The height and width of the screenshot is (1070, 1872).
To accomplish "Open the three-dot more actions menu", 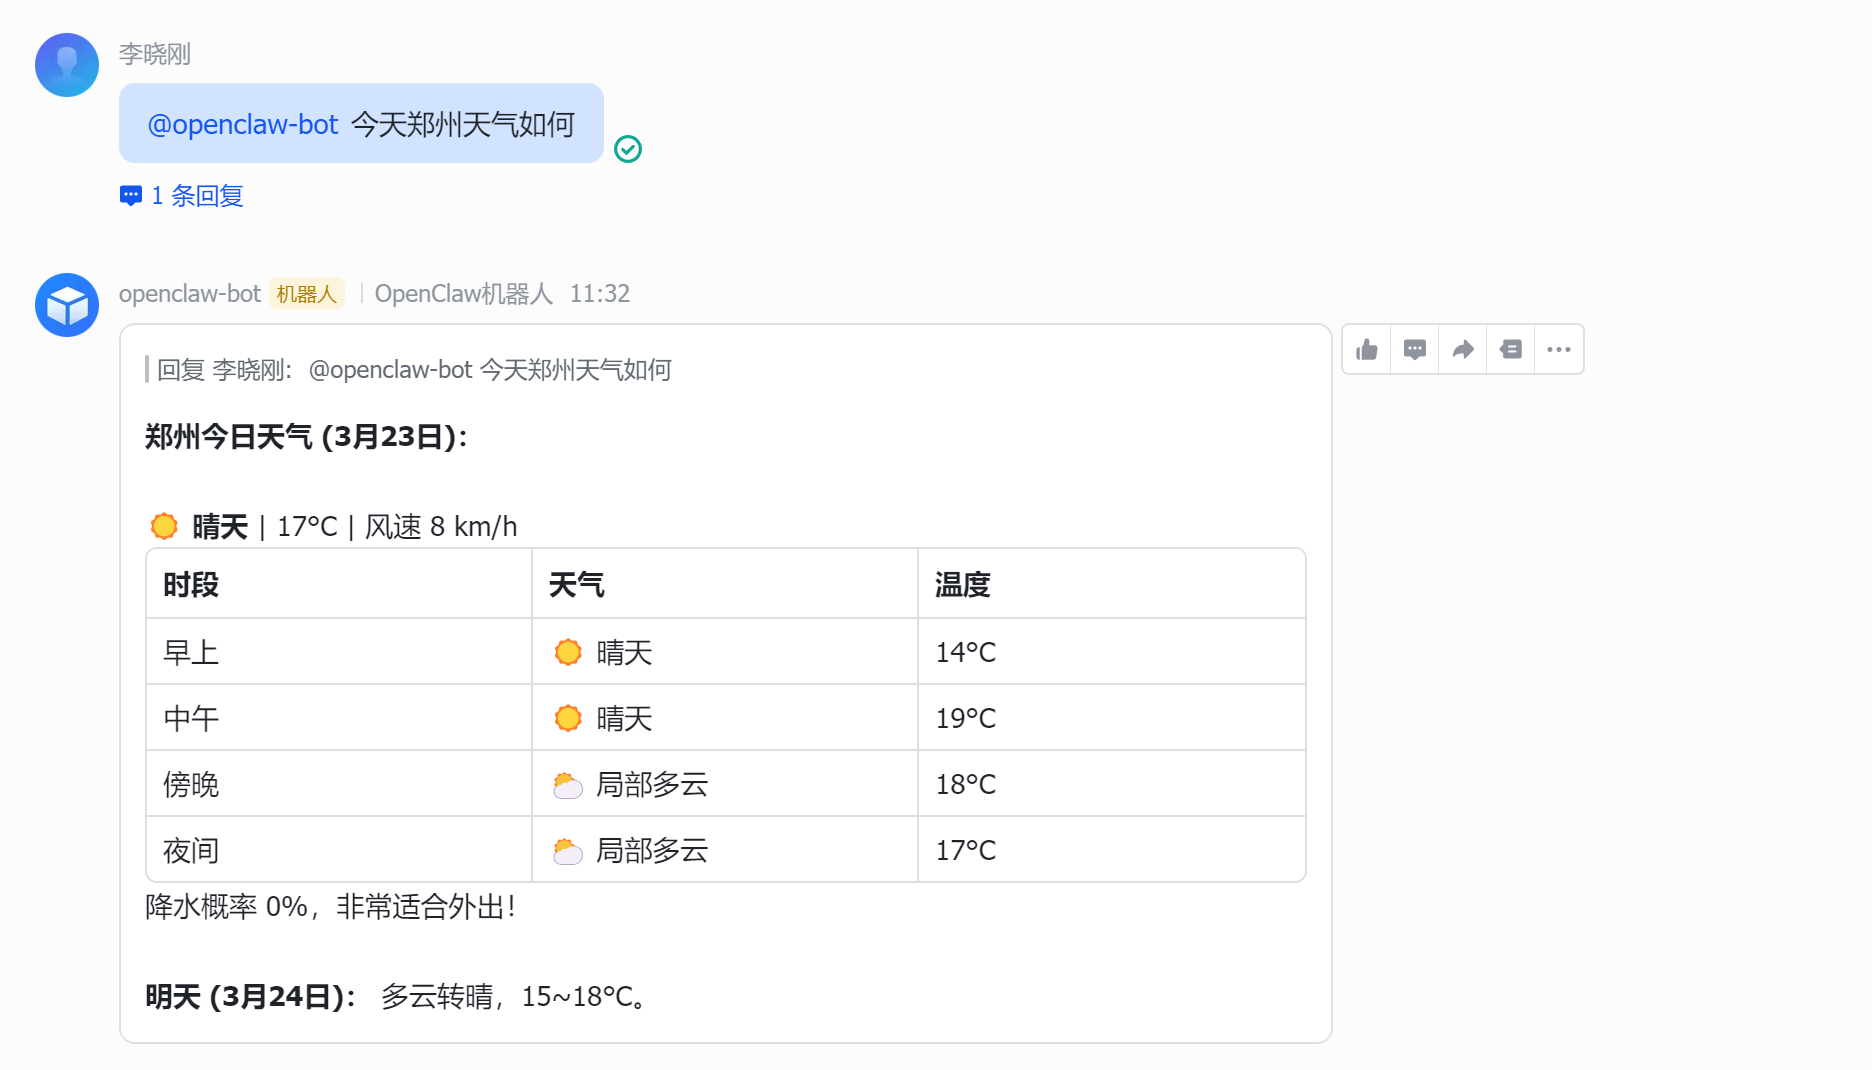I will pyautogui.click(x=1558, y=349).
